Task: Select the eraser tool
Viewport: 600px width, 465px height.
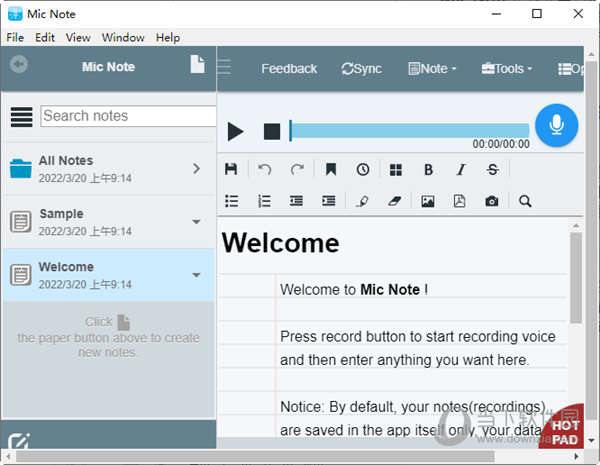Action: (x=395, y=201)
